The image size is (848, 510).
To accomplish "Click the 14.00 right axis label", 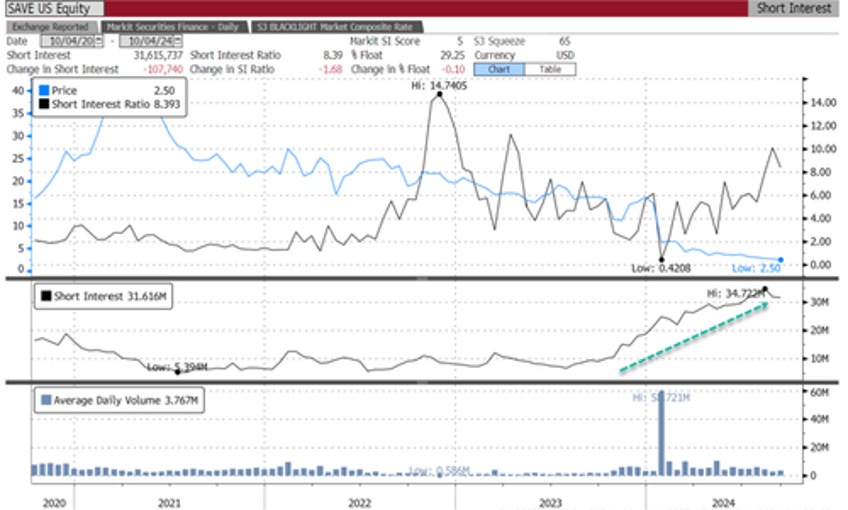I will (x=824, y=102).
